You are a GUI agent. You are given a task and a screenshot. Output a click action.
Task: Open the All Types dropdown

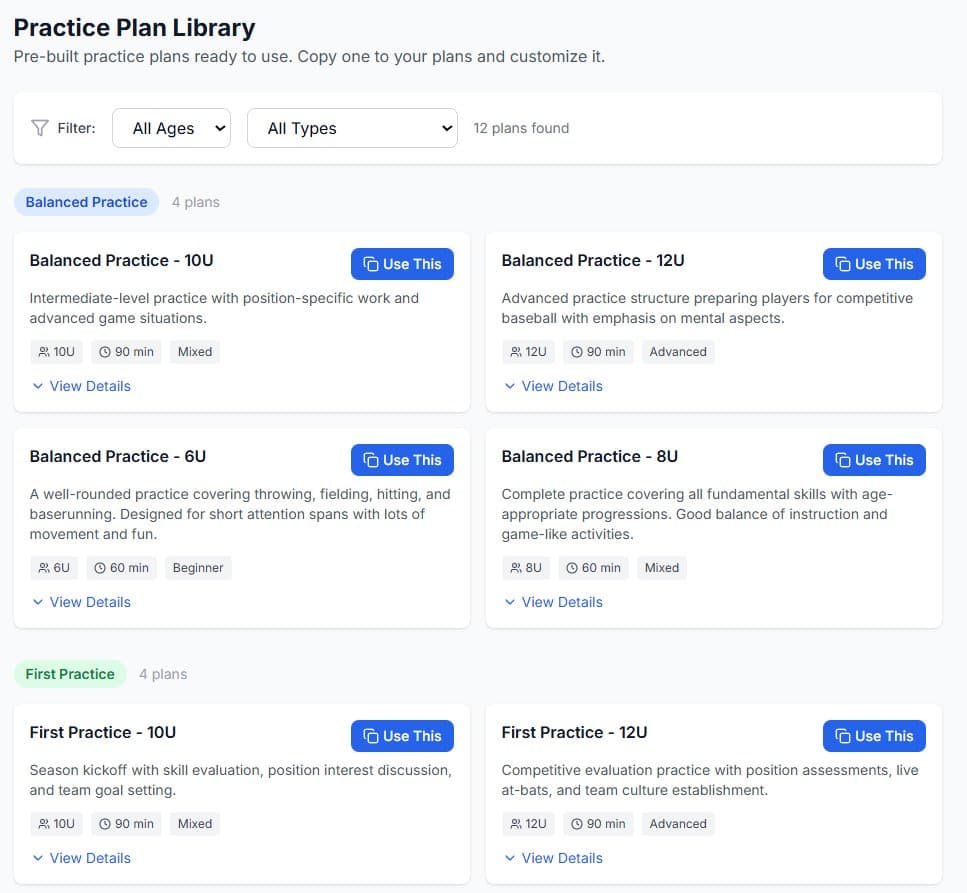point(352,127)
